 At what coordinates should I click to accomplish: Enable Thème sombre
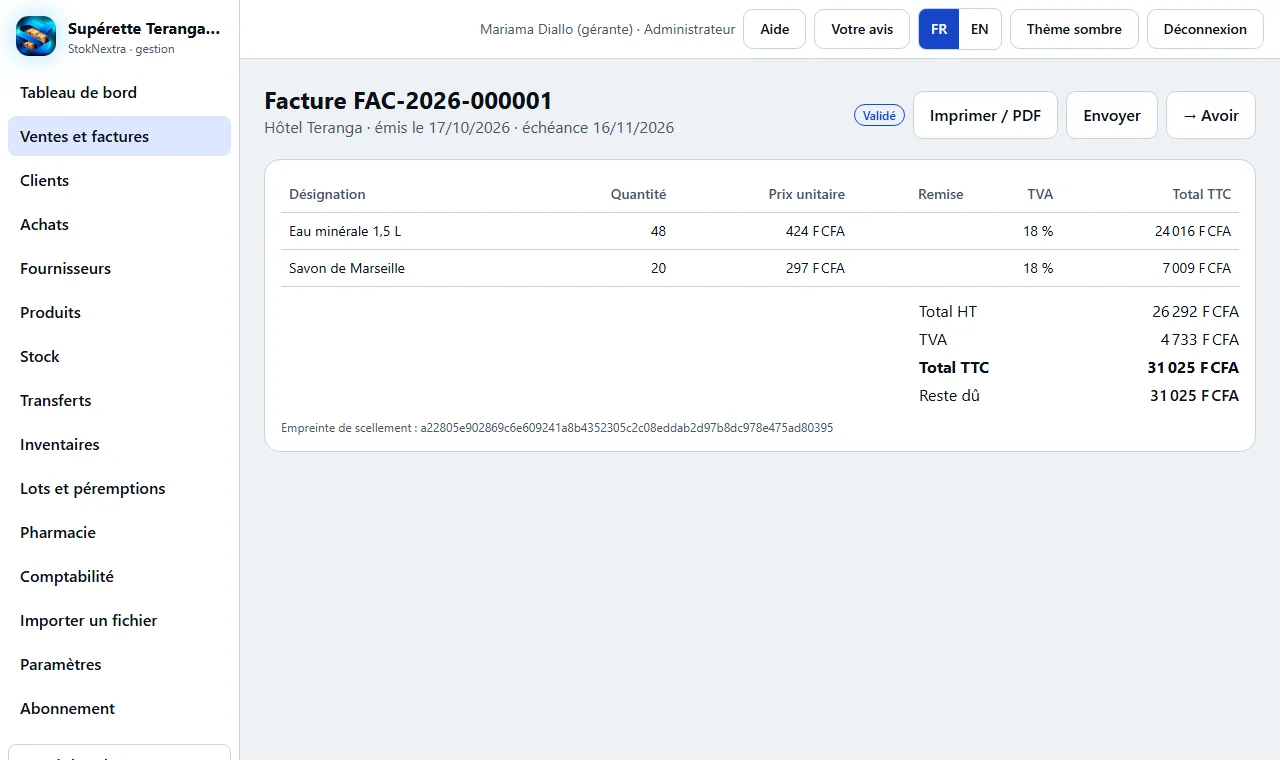pos(1074,29)
